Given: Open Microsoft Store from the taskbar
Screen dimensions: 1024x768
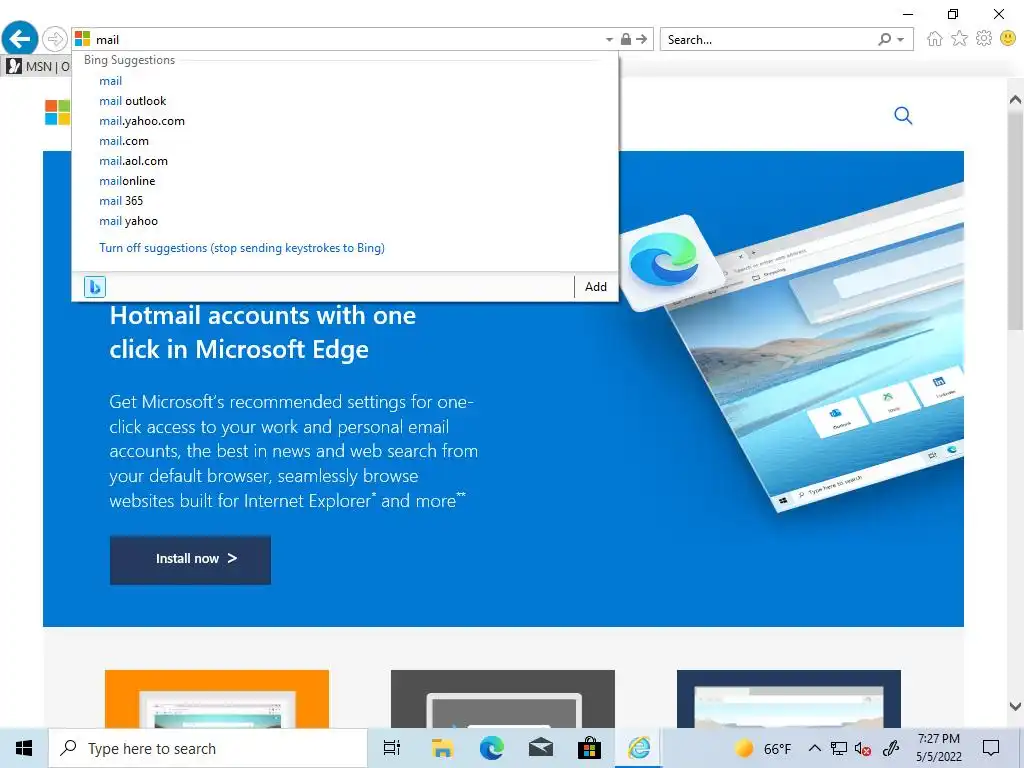Looking at the screenshot, I should click(589, 748).
